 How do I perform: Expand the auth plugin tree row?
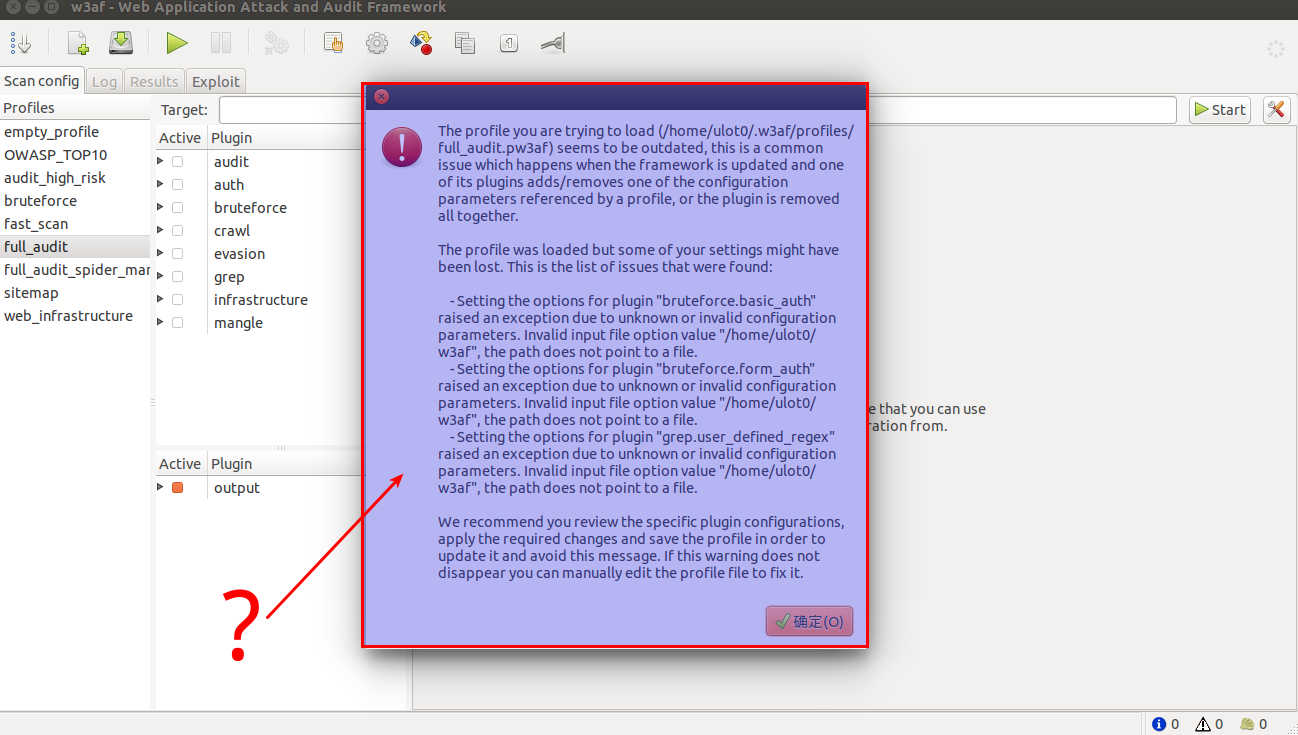click(x=160, y=185)
